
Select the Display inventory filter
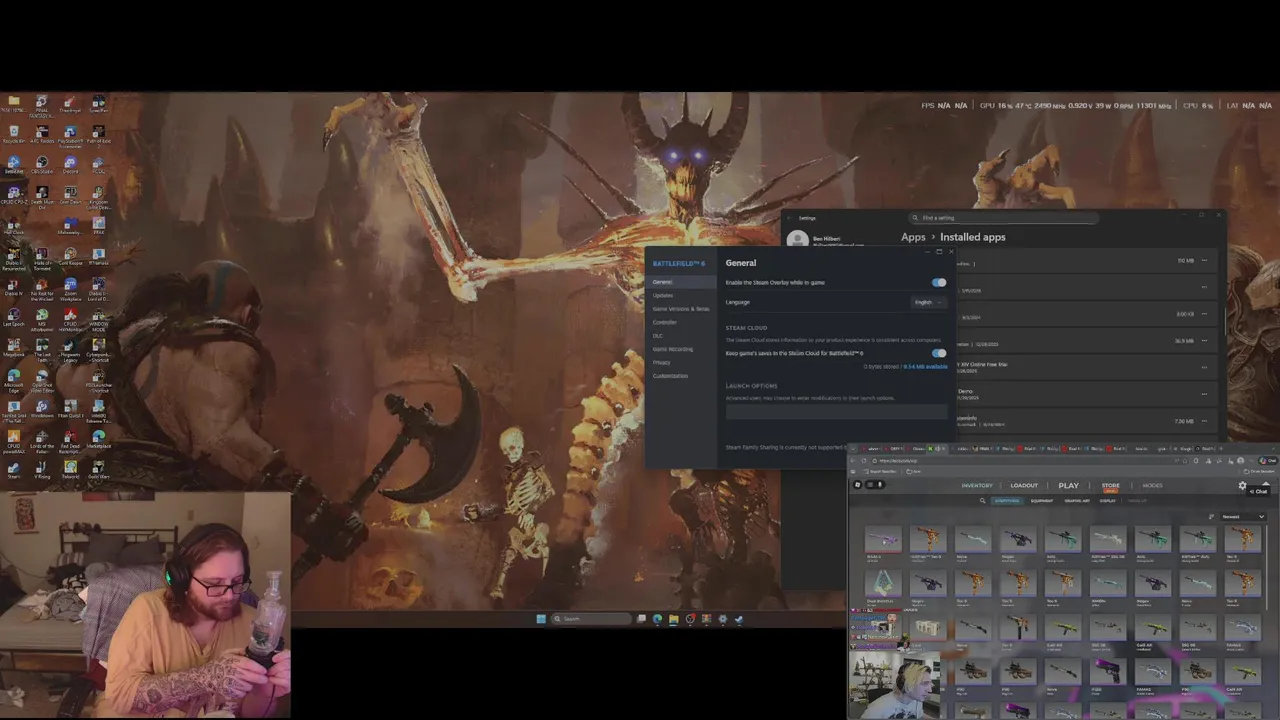1108,501
